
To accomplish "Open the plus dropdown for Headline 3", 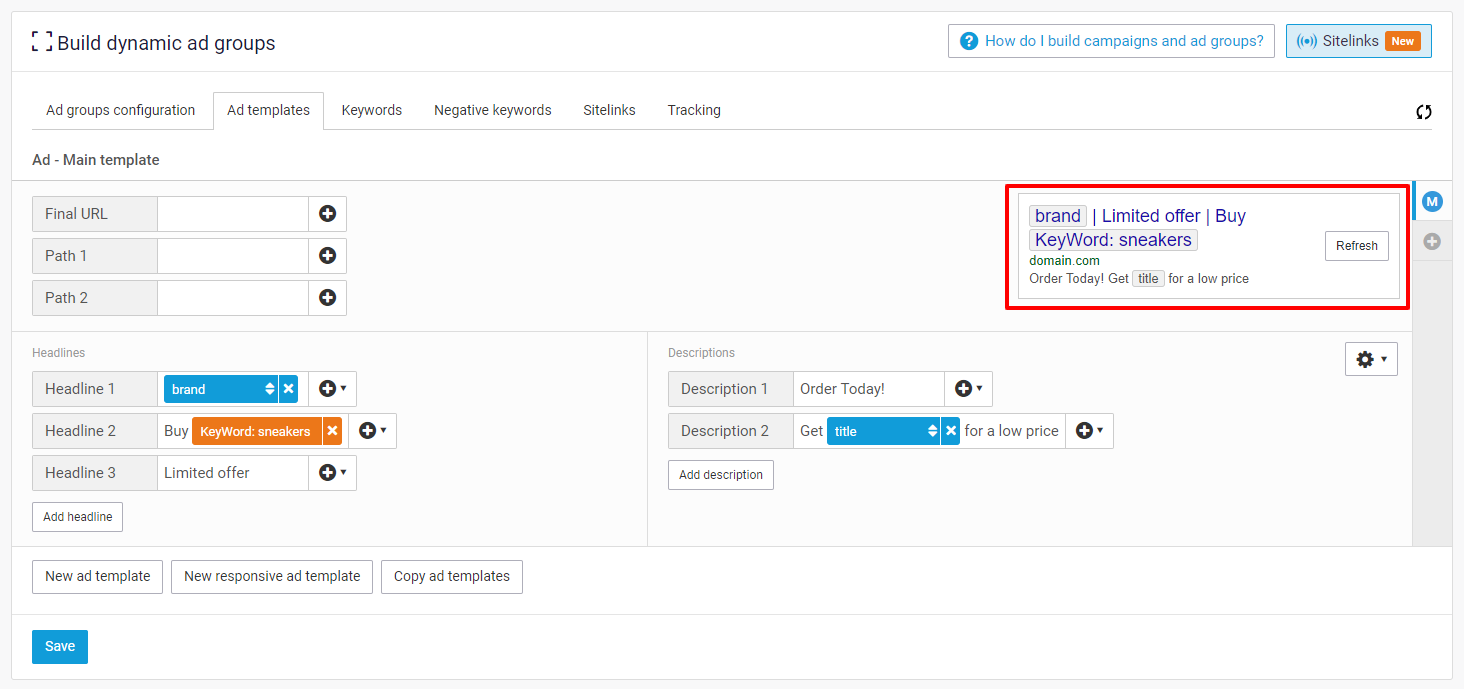I will (332, 473).
